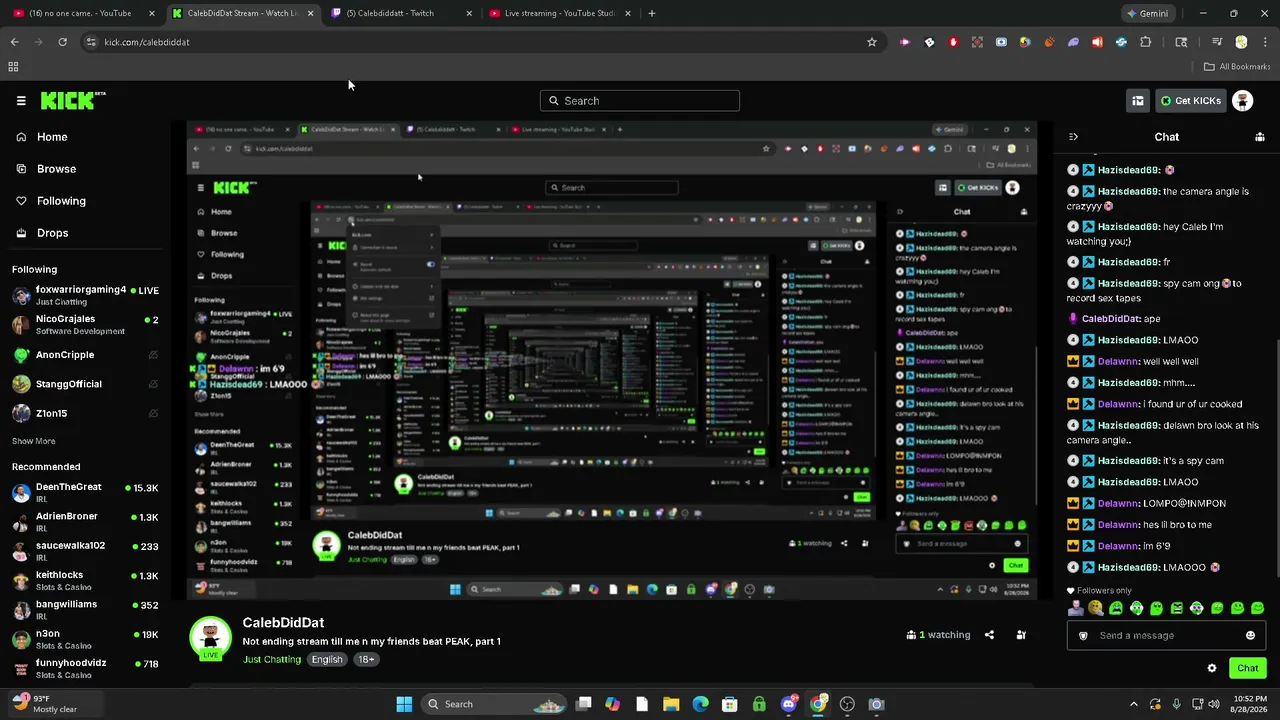The width and height of the screenshot is (1280, 720).
Task: Open DeenTheGreat recommended stream
Action: (86, 492)
